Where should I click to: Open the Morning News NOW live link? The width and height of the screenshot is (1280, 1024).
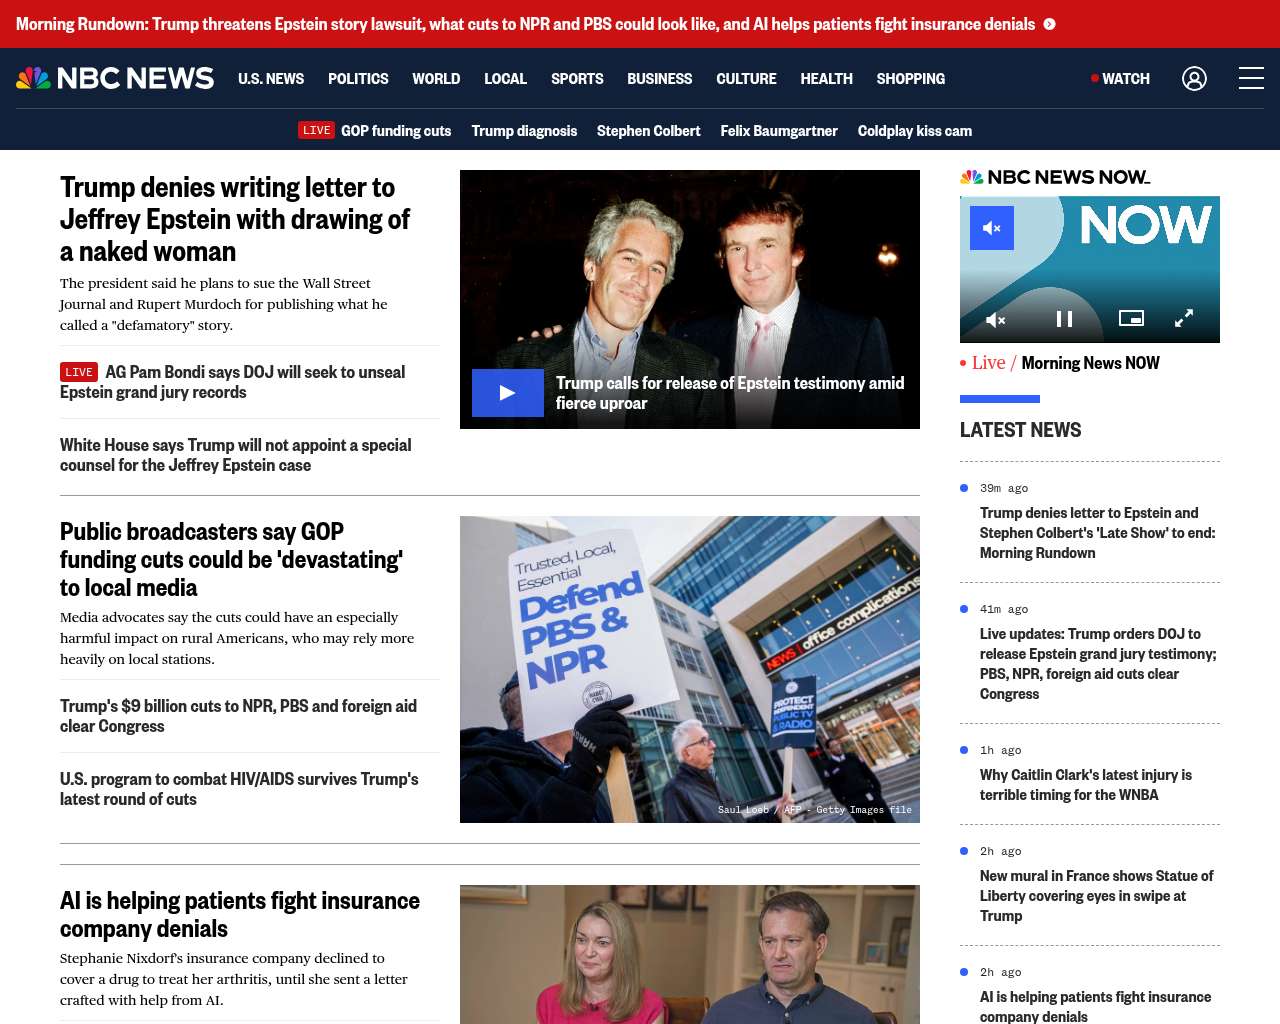click(x=1090, y=363)
